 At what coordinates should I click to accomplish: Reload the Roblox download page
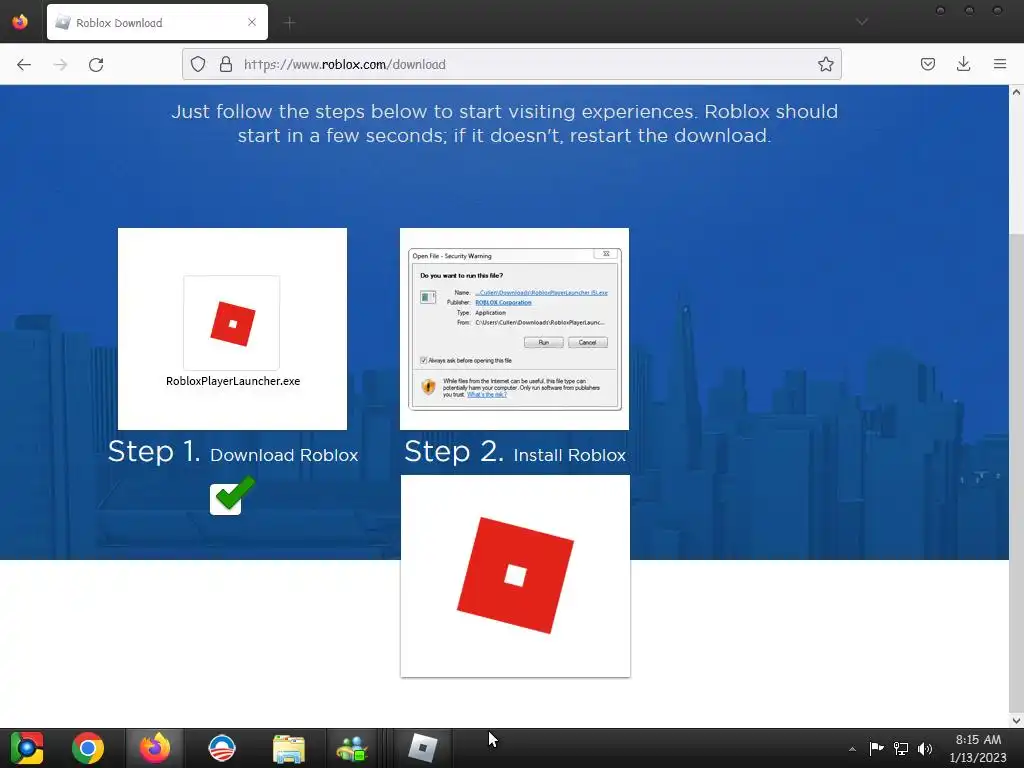[x=96, y=64]
